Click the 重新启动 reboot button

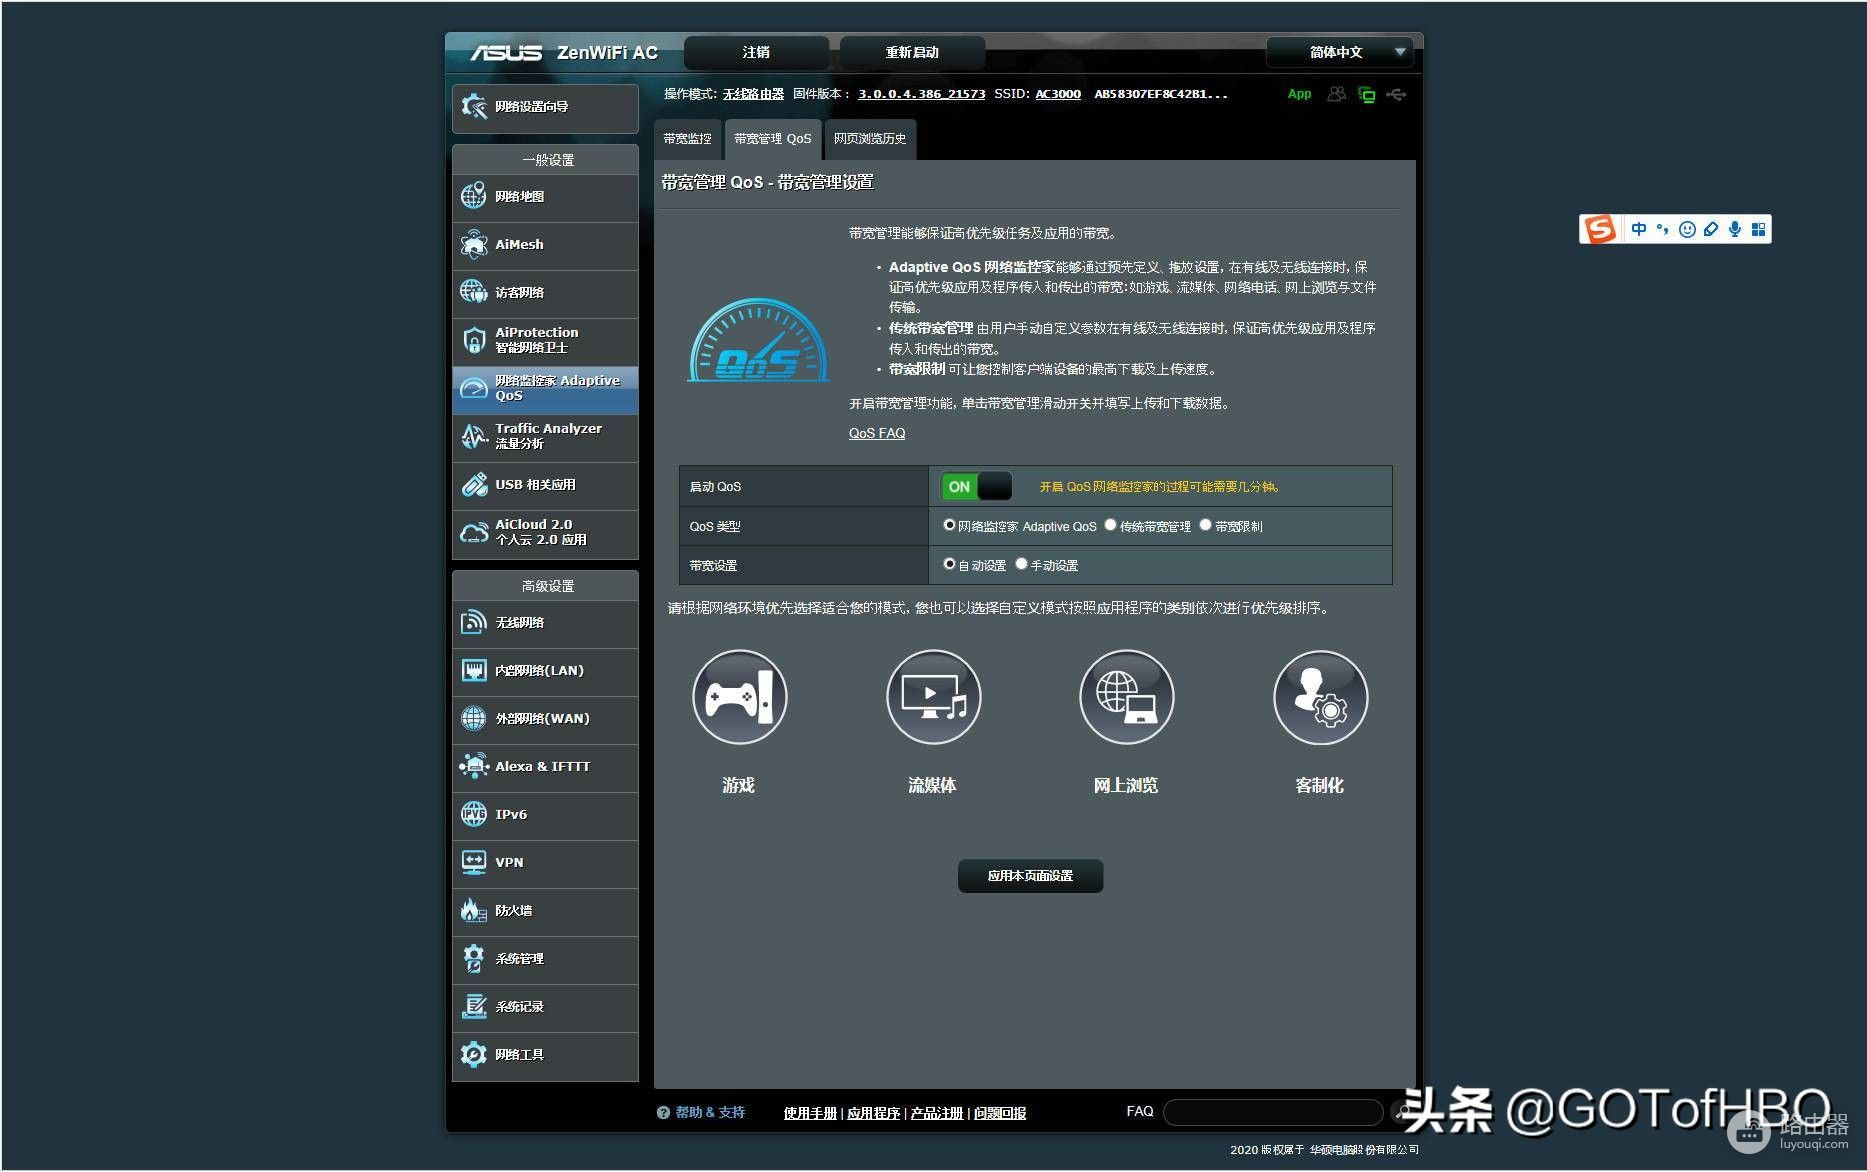click(912, 52)
